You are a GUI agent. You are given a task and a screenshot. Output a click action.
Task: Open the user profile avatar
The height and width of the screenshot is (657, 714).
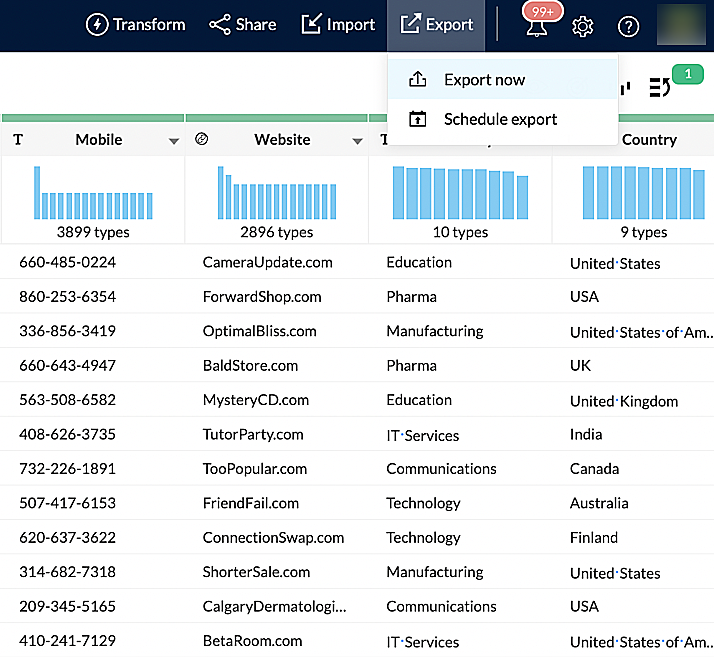click(681, 25)
